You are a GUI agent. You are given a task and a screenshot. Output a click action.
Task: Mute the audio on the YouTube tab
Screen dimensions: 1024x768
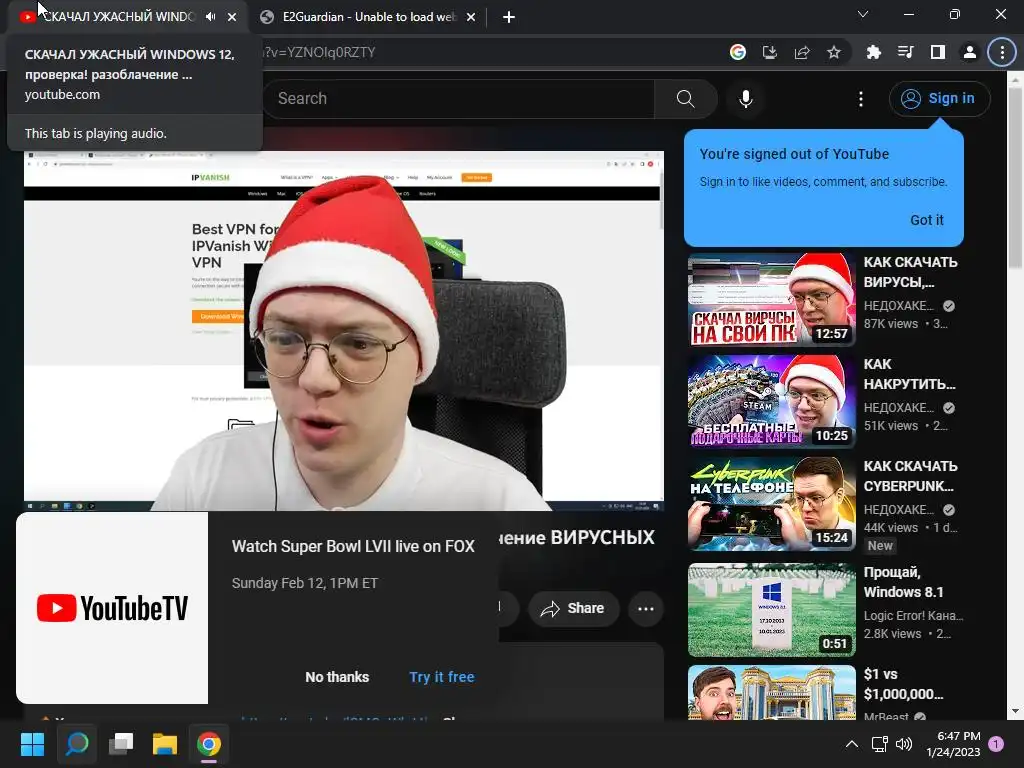pyautogui.click(x=210, y=17)
